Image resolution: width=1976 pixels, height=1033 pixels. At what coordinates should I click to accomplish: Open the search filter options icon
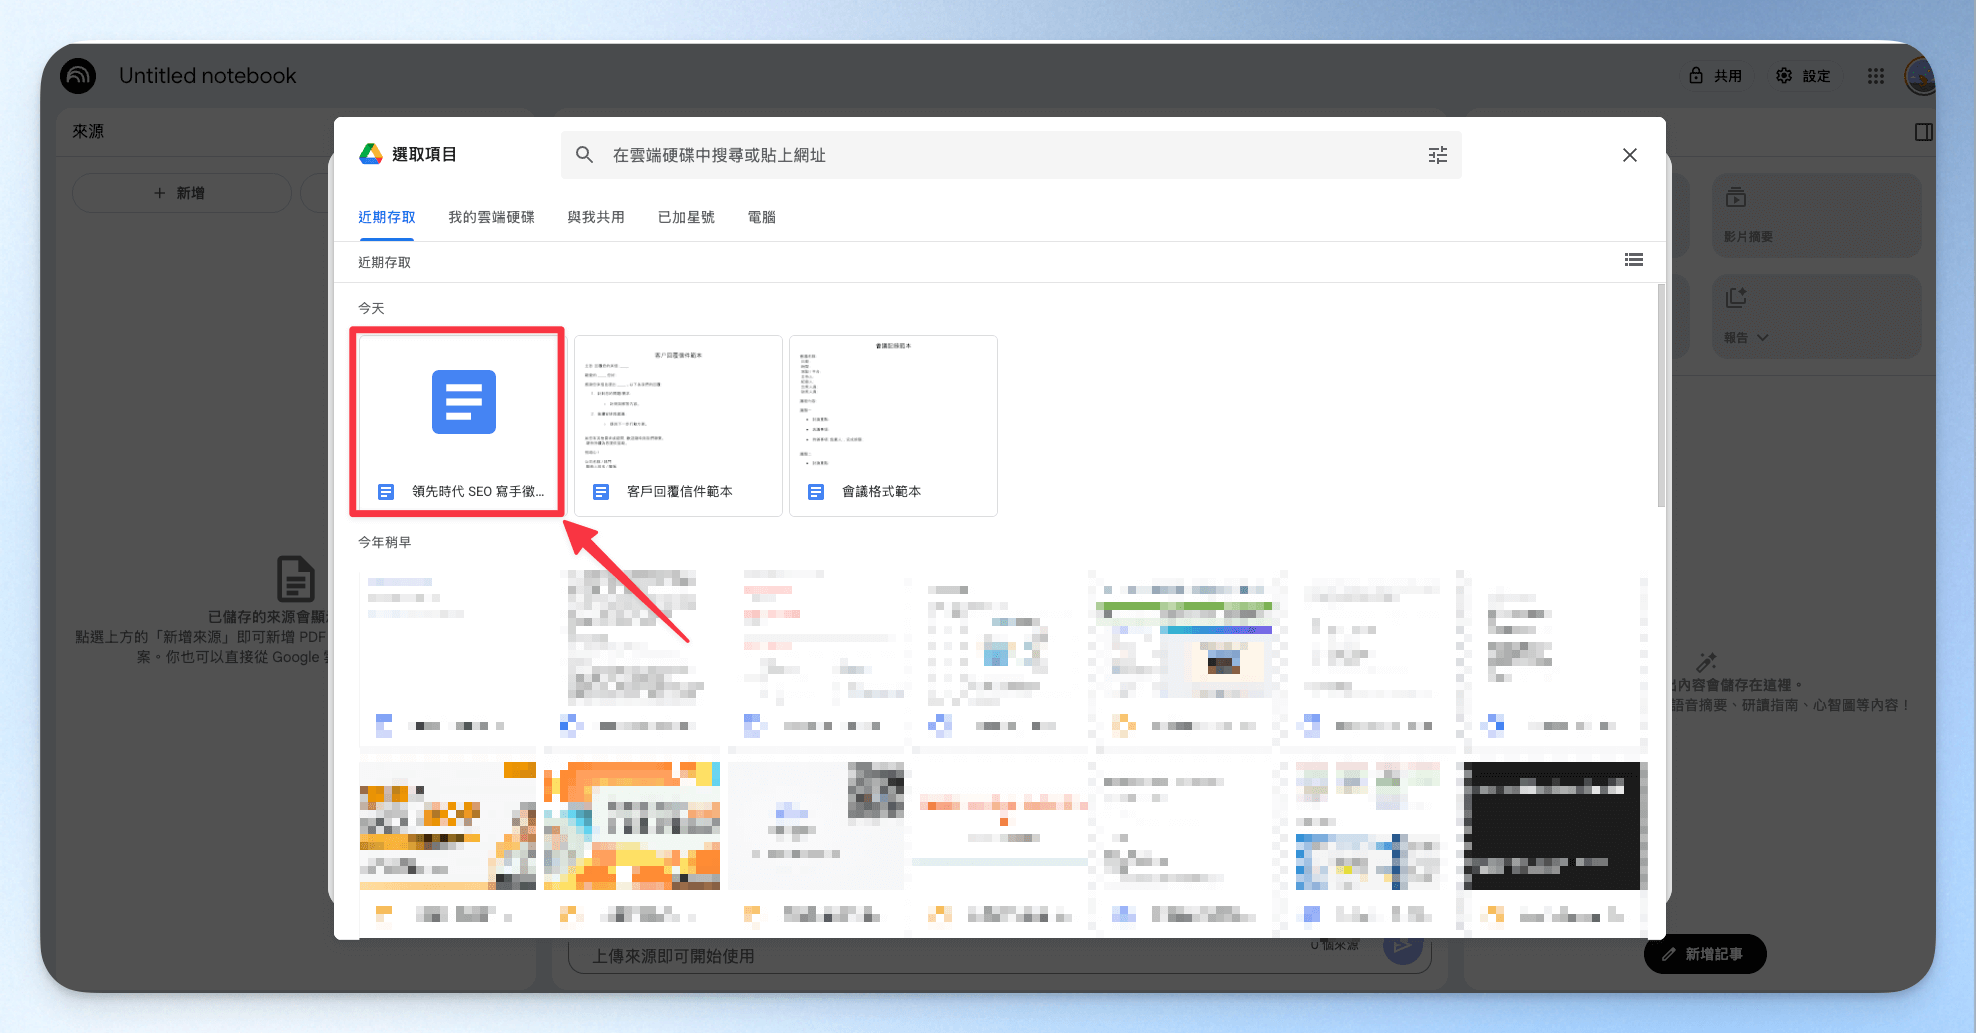[x=1437, y=155]
